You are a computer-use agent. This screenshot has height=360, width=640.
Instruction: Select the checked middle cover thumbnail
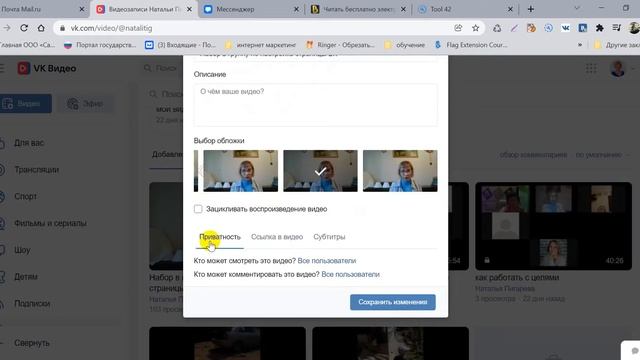[320, 171]
